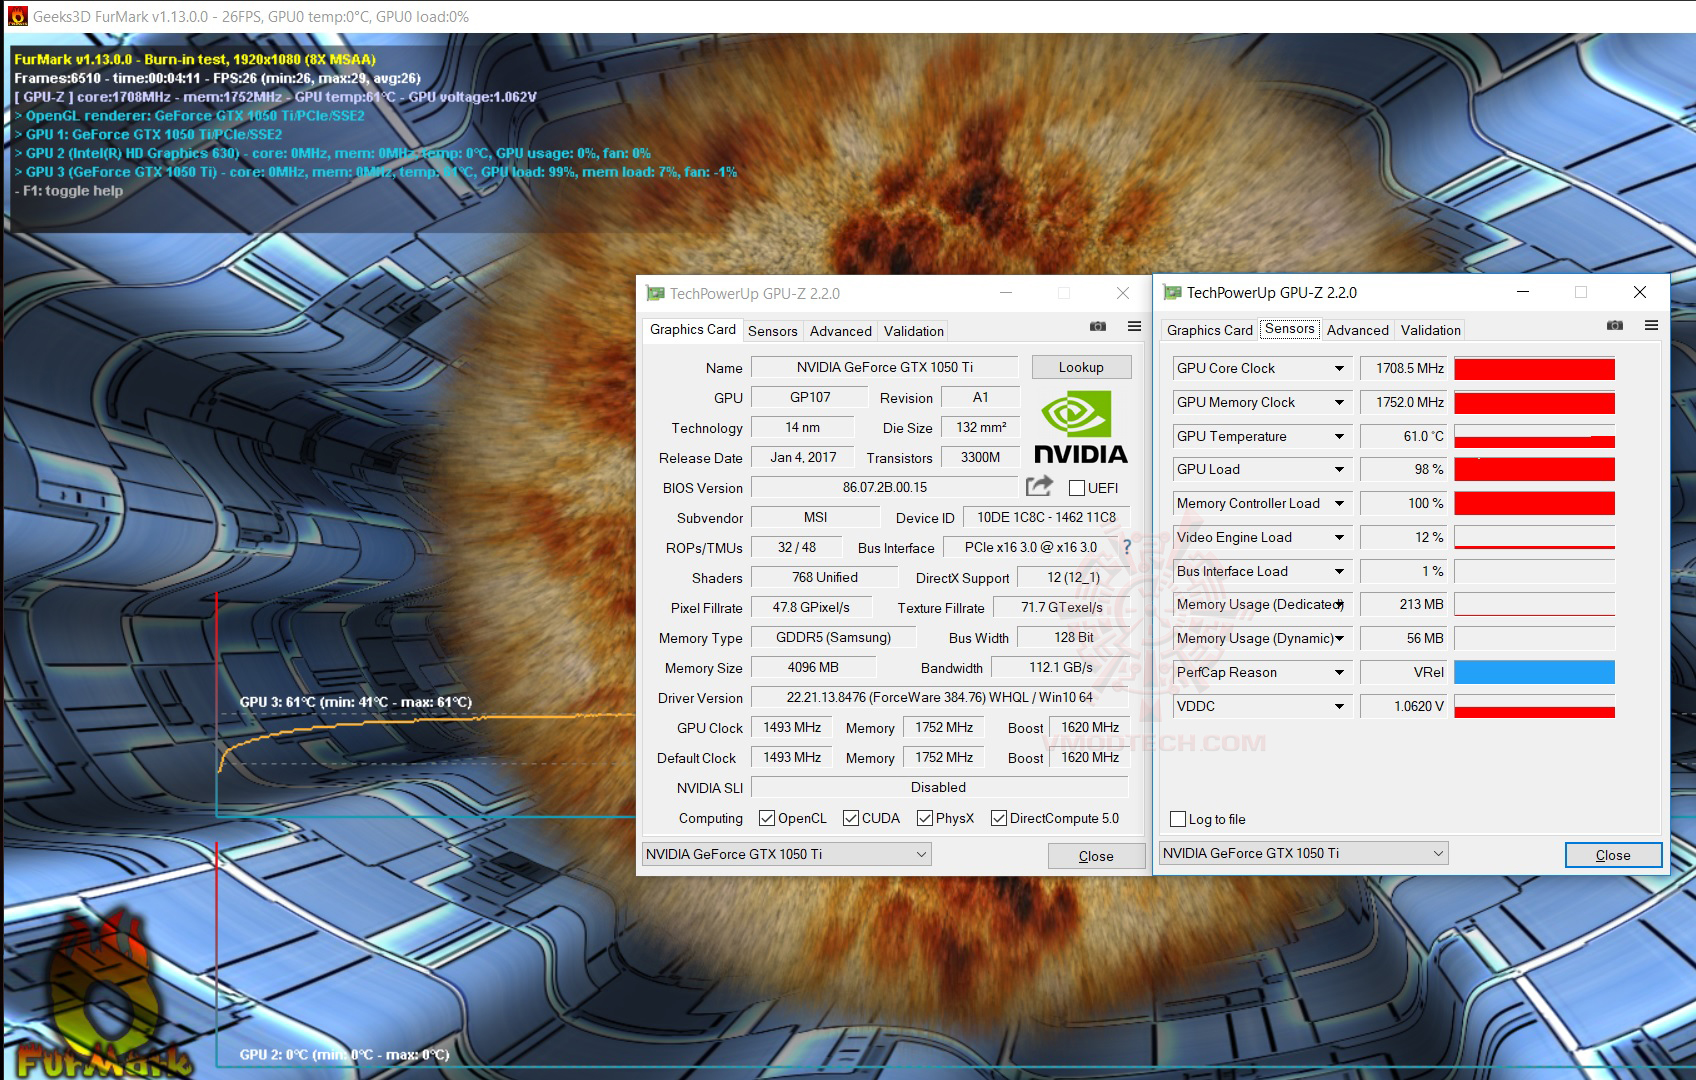The image size is (1696, 1080).
Task: Switch to Validation tab in left GPU-Z window
Action: click(914, 331)
